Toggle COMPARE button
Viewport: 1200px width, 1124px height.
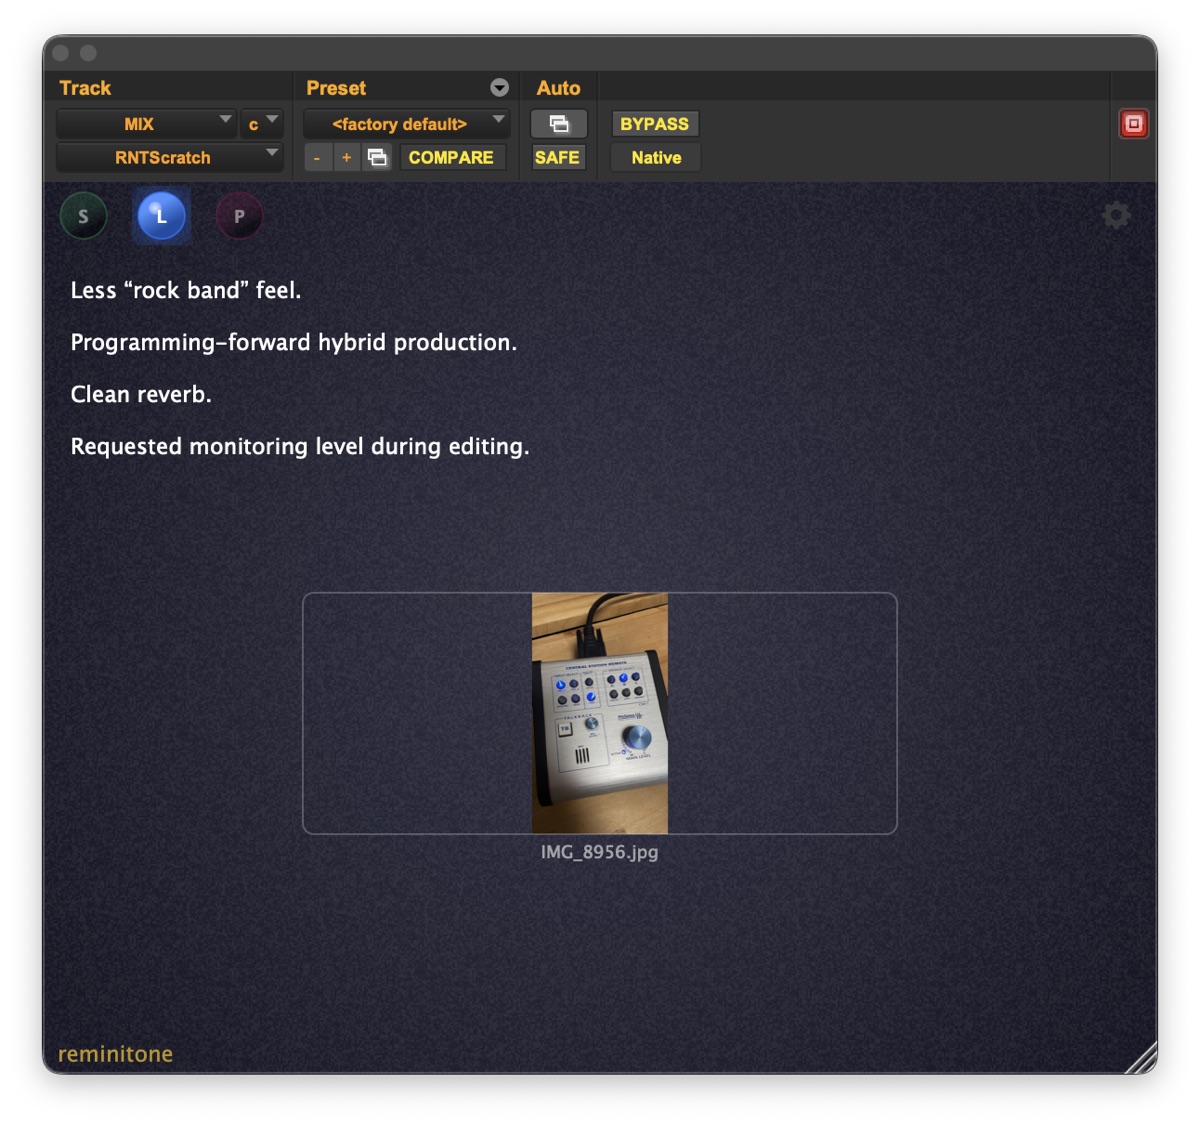click(451, 157)
